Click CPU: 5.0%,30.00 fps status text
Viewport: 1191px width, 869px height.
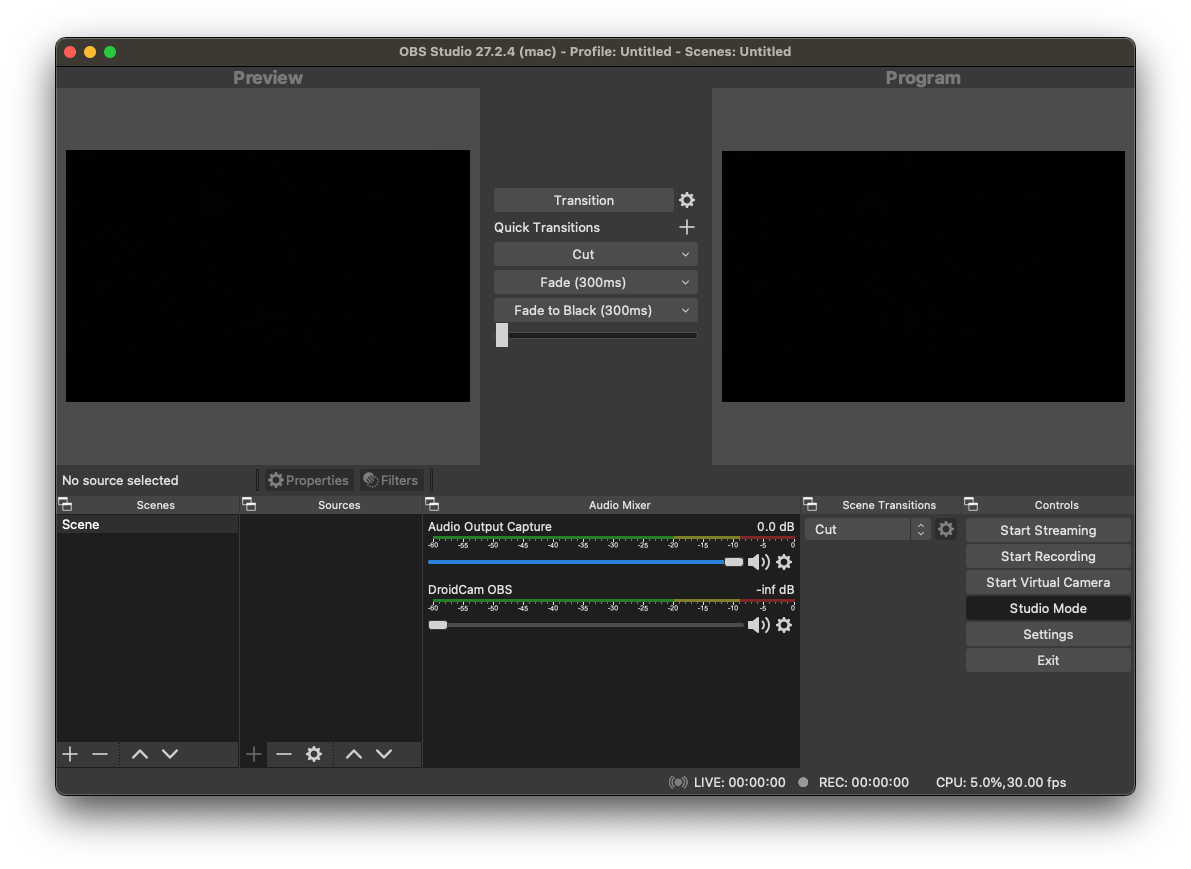(x=1001, y=782)
